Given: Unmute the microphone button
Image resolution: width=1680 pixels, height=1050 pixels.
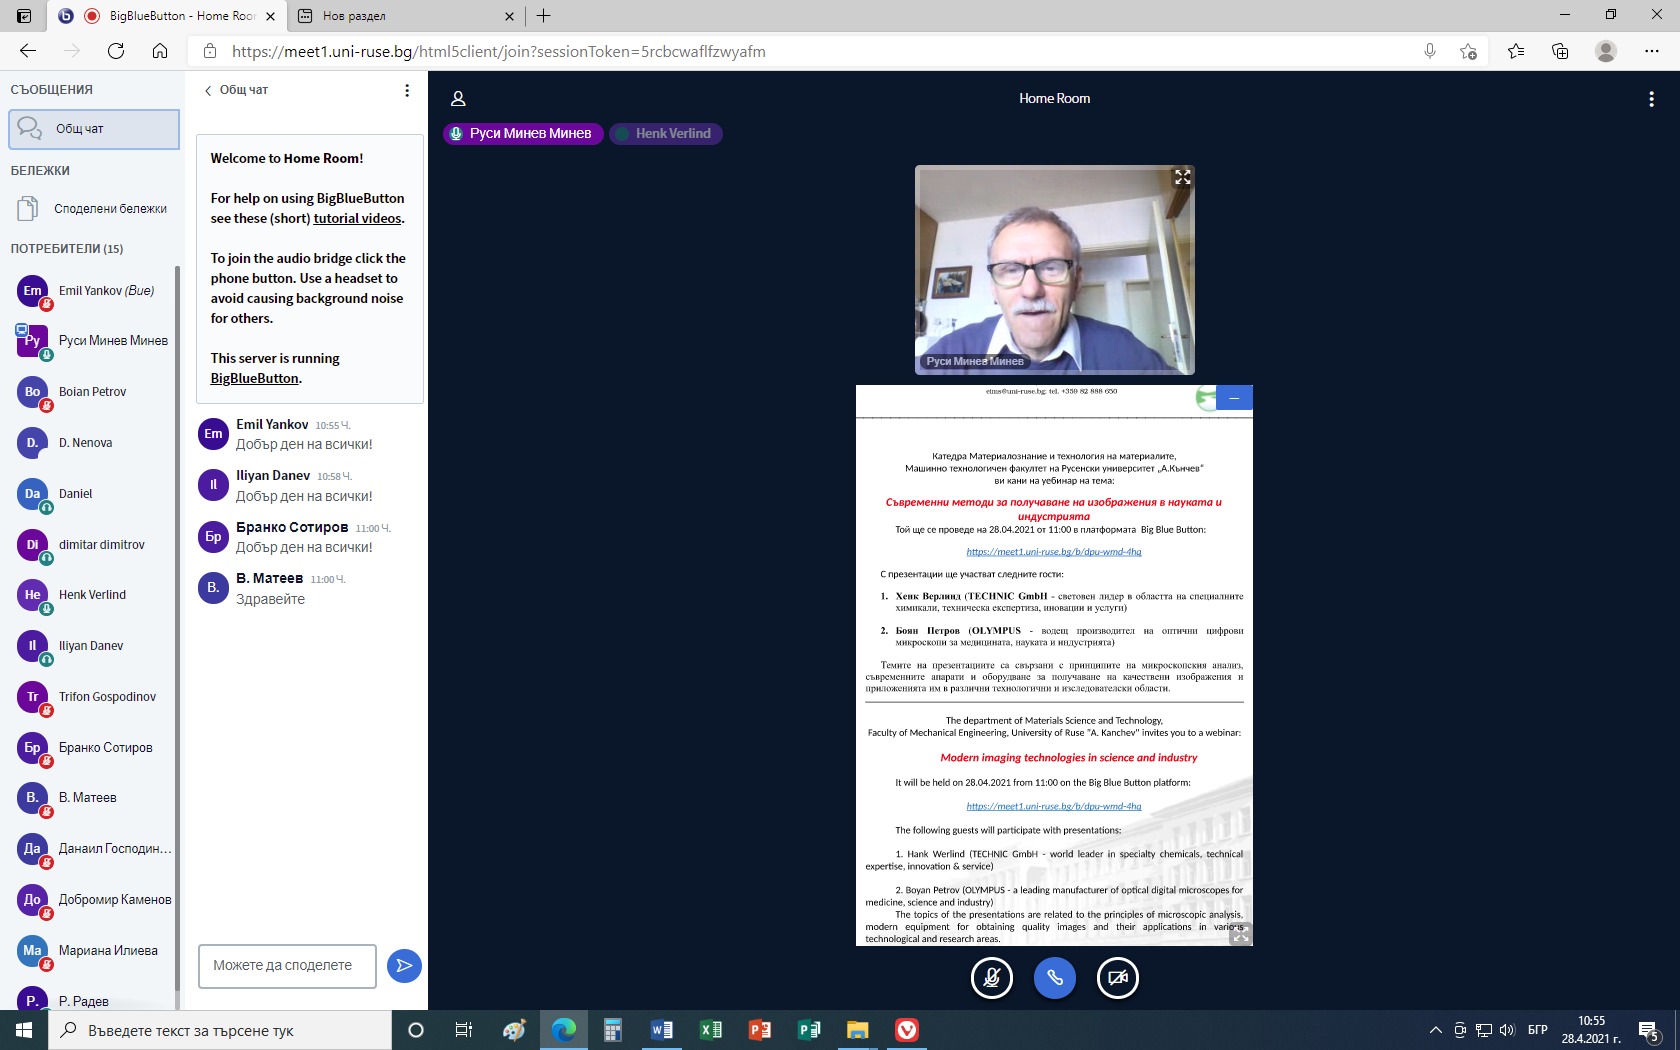Looking at the screenshot, I should pos(991,978).
